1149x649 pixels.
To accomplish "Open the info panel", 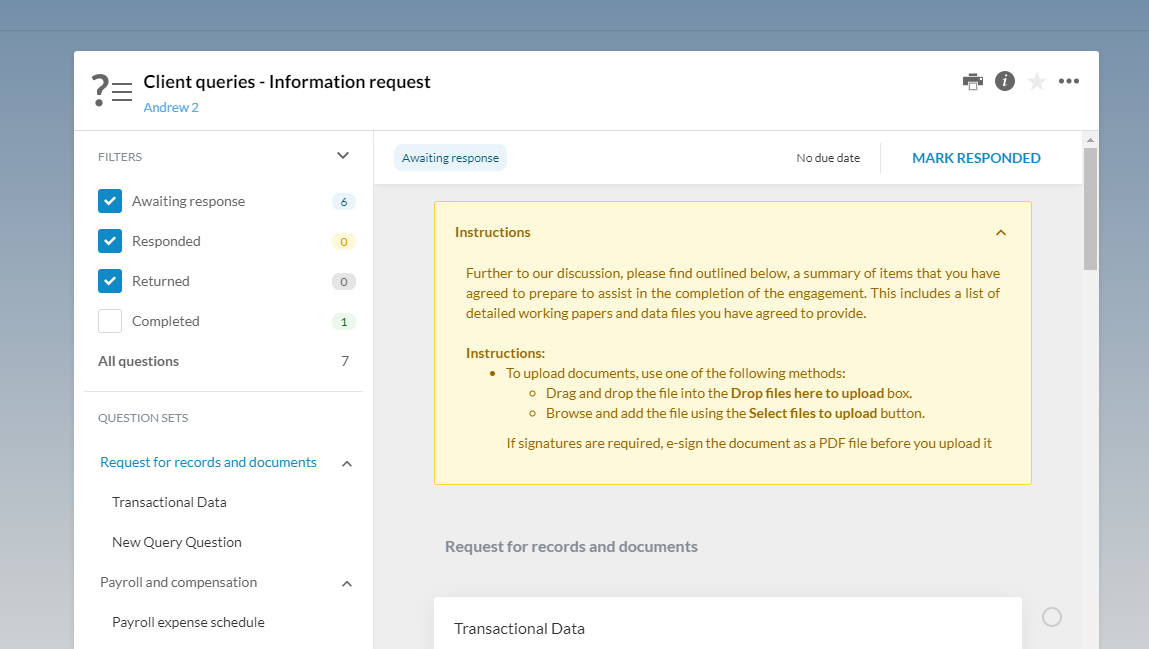I will click(x=1004, y=81).
